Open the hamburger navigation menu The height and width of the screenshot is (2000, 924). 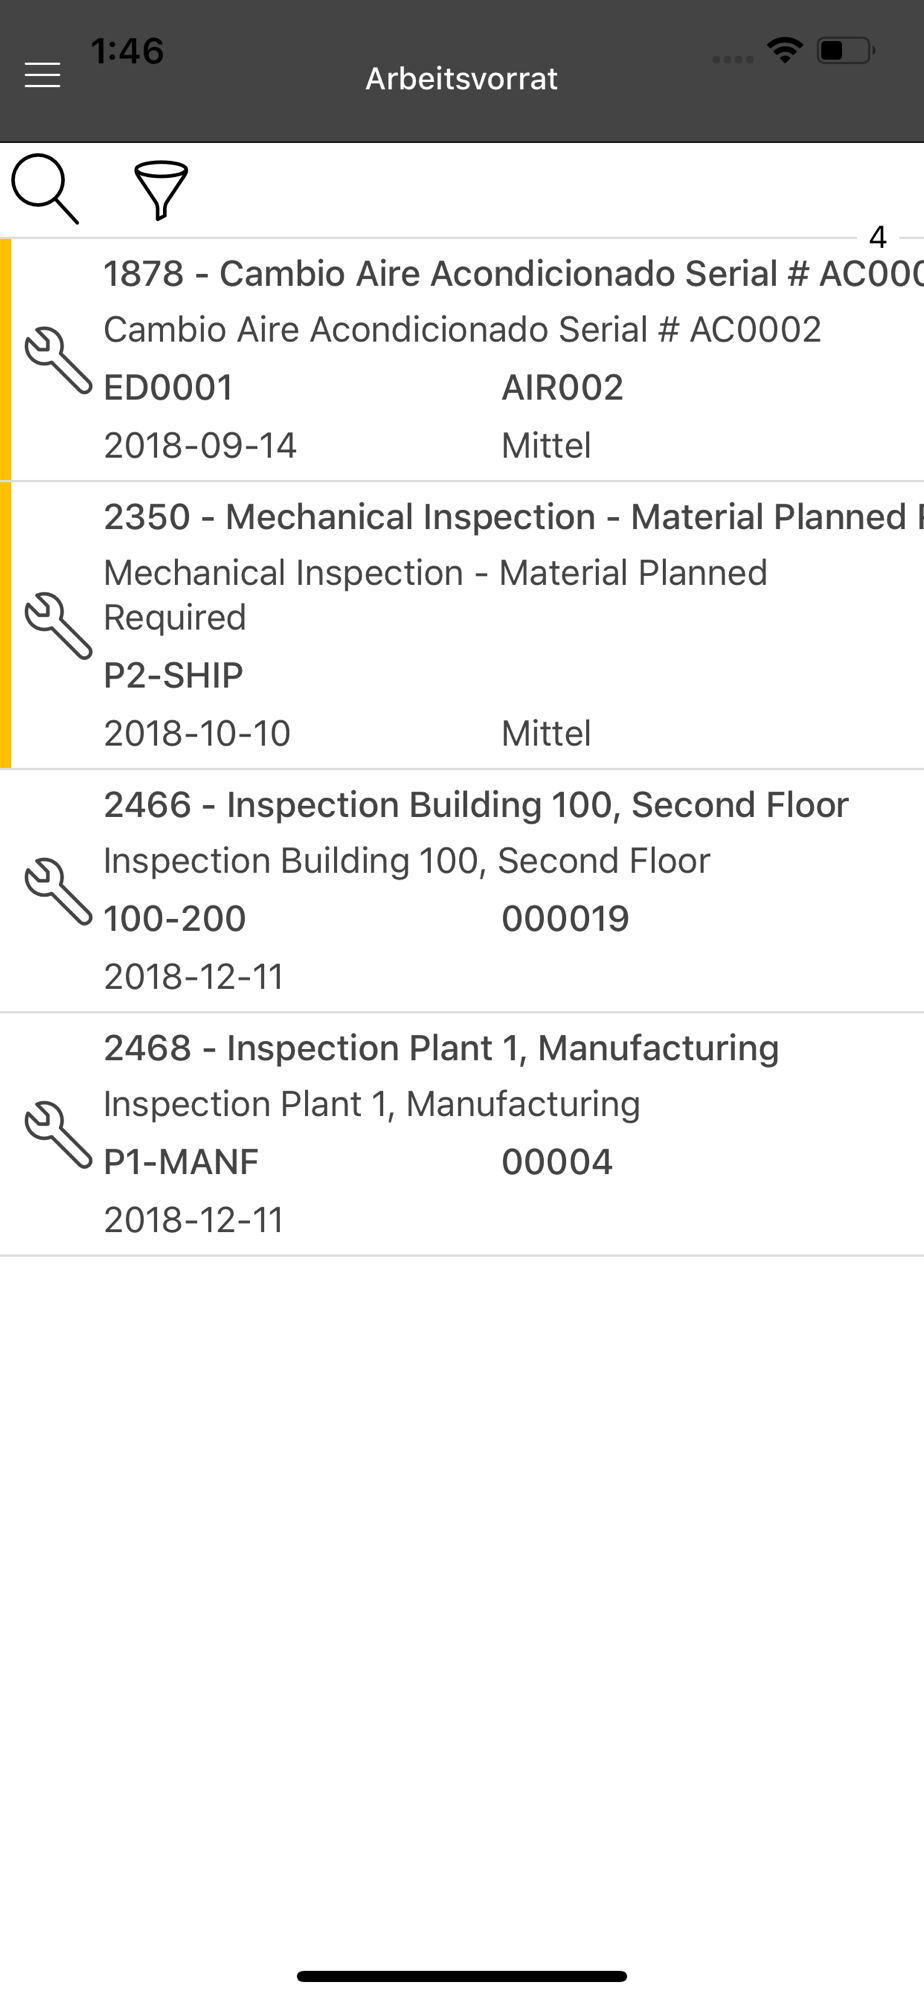click(x=42, y=76)
